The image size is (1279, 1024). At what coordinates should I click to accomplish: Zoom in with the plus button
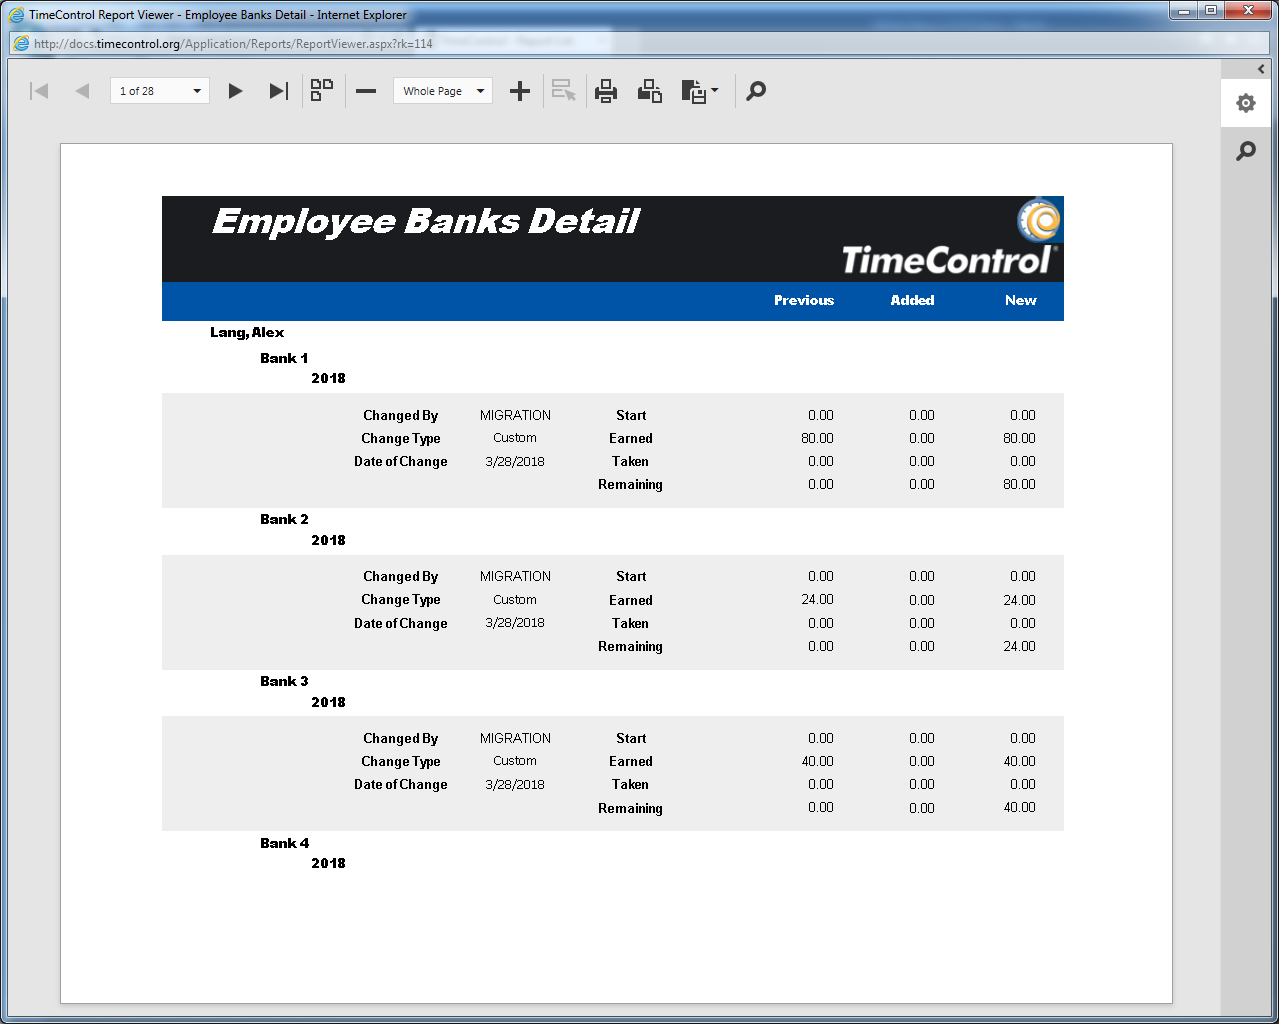pos(520,91)
